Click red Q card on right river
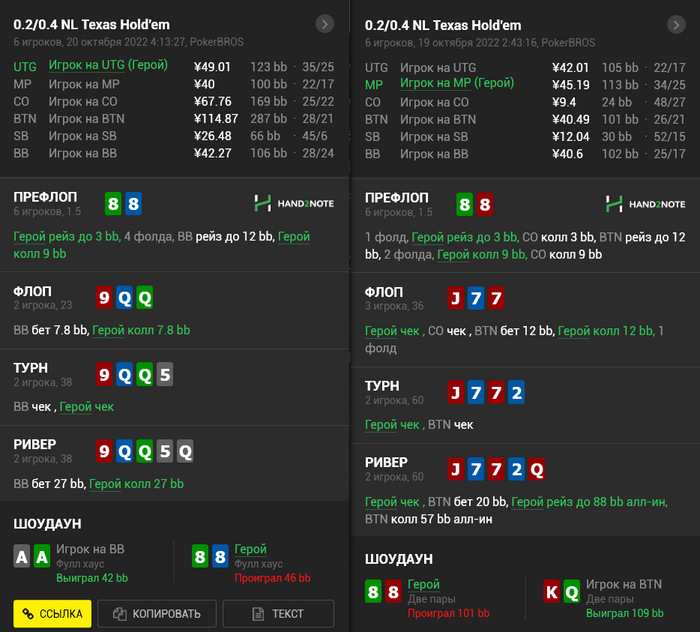Image resolution: width=700 pixels, height=632 pixels. pos(537,470)
